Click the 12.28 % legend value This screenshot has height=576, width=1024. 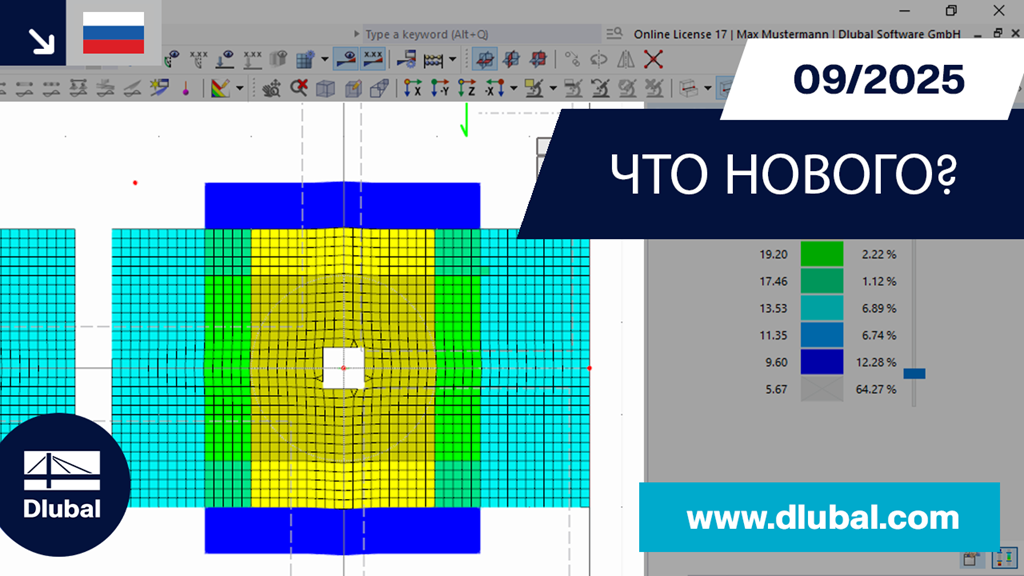point(876,362)
